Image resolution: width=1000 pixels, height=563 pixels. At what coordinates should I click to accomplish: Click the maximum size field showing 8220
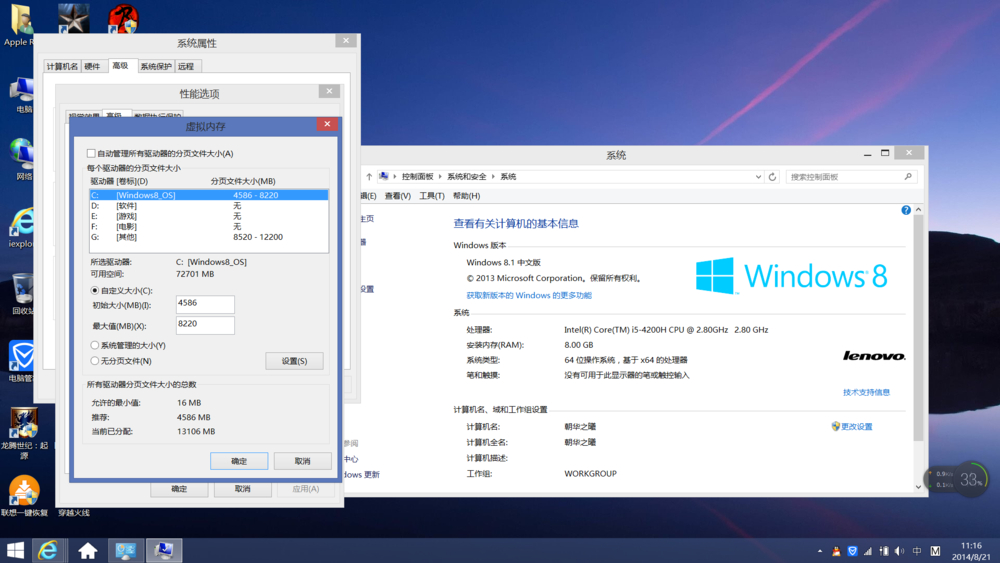(205, 325)
